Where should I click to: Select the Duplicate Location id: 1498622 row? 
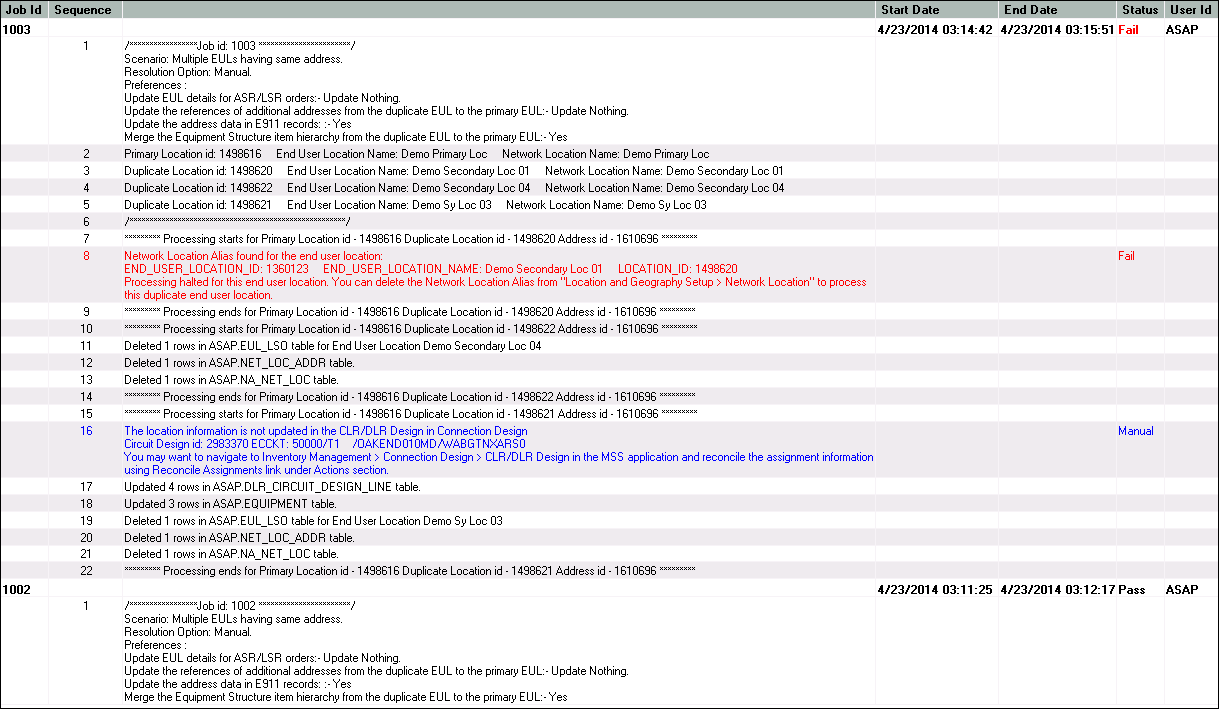(609, 188)
